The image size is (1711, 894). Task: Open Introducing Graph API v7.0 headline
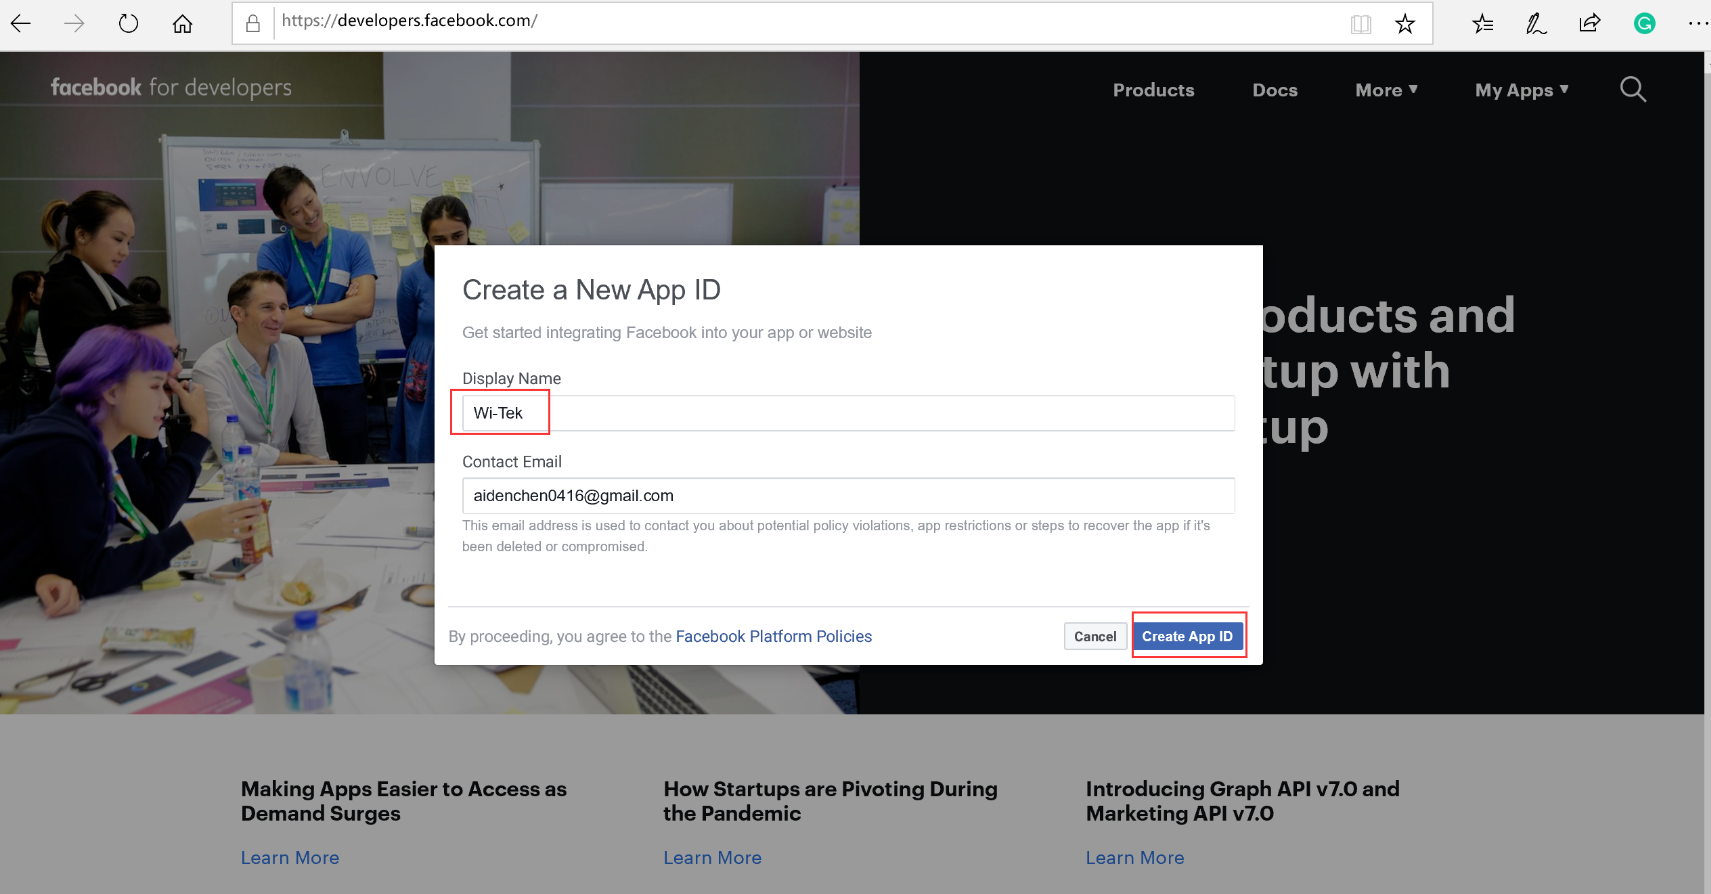1243,801
